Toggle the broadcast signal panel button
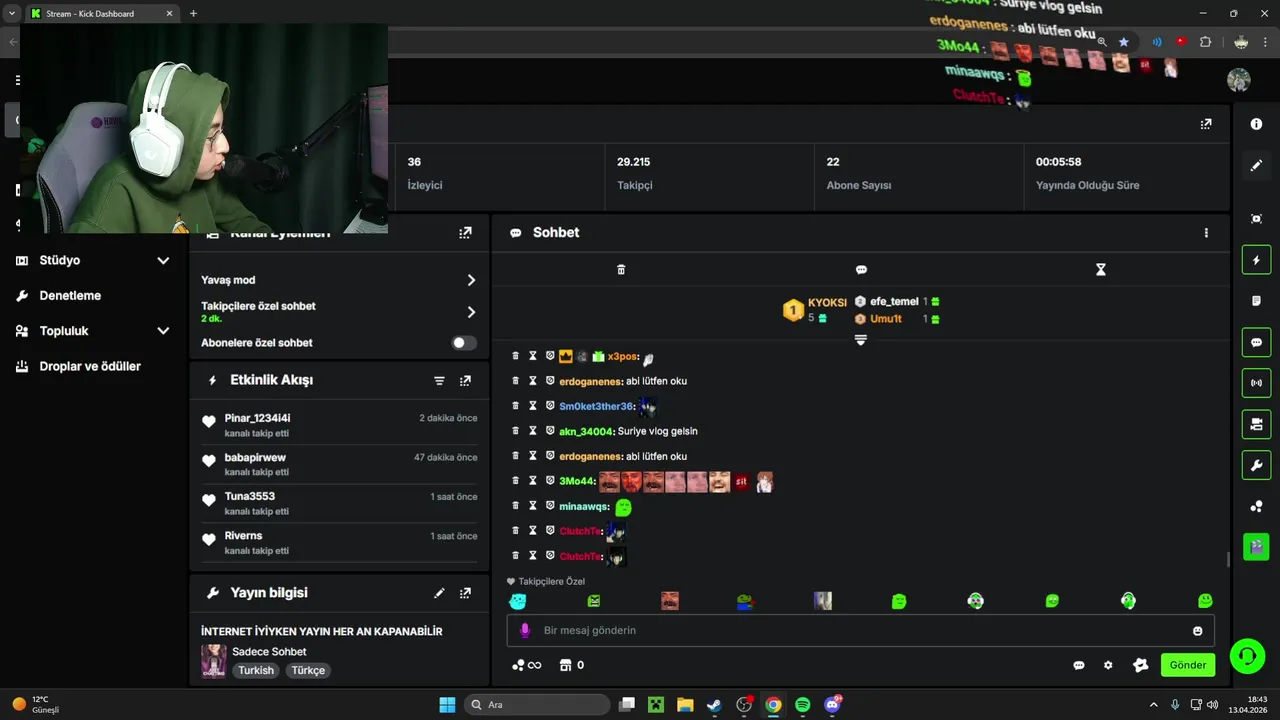 pos(1256,383)
